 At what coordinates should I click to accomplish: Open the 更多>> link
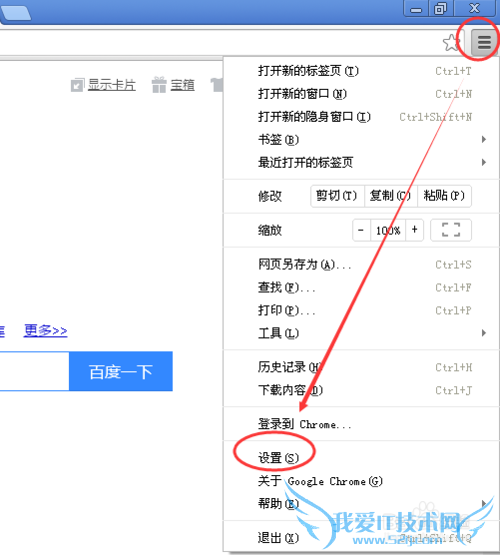click(x=45, y=330)
